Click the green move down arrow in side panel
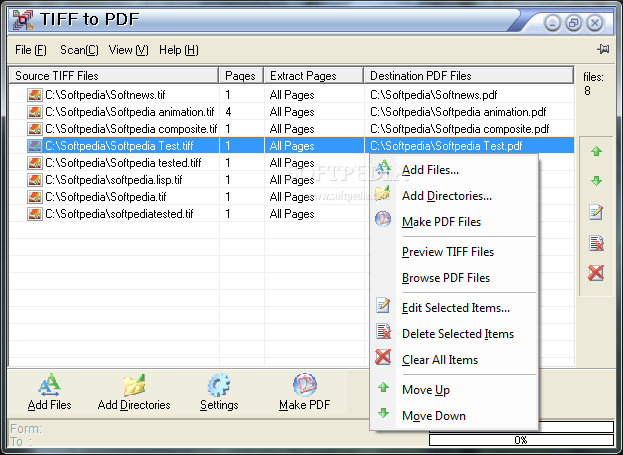 tap(596, 181)
